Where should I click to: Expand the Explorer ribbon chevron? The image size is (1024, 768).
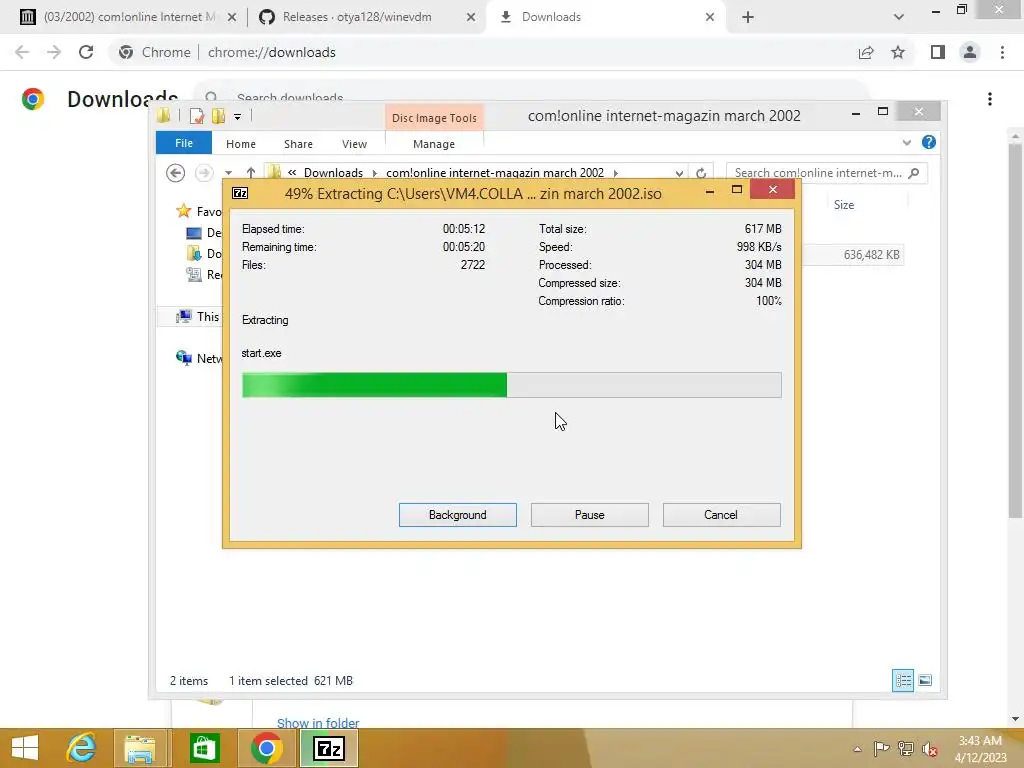coord(906,142)
